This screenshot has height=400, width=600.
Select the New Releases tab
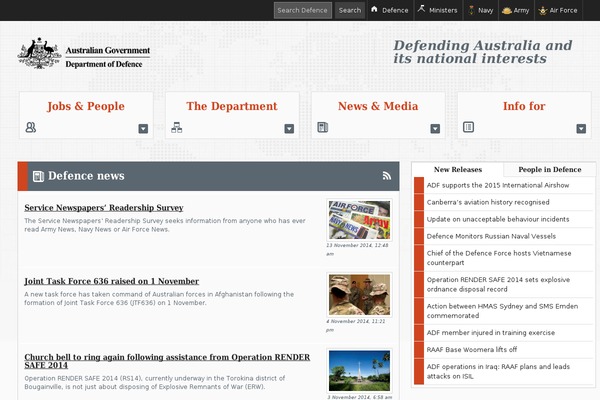pos(458,170)
